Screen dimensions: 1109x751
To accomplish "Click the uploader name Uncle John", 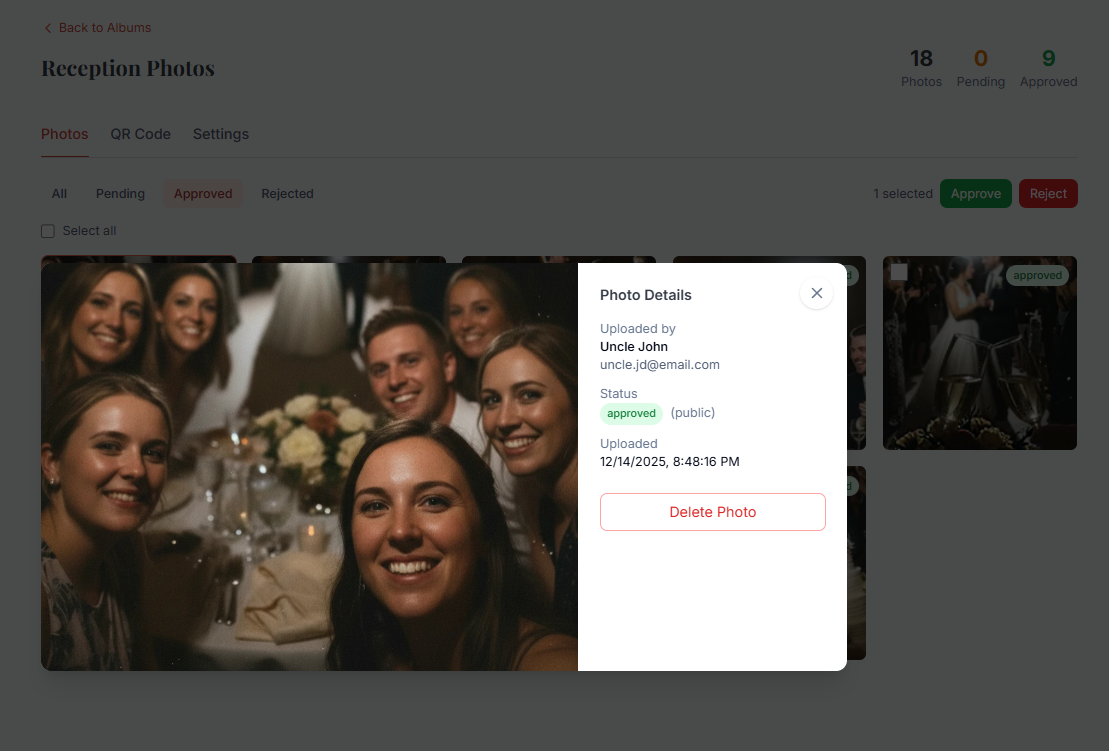I will [x=634, y=347].
